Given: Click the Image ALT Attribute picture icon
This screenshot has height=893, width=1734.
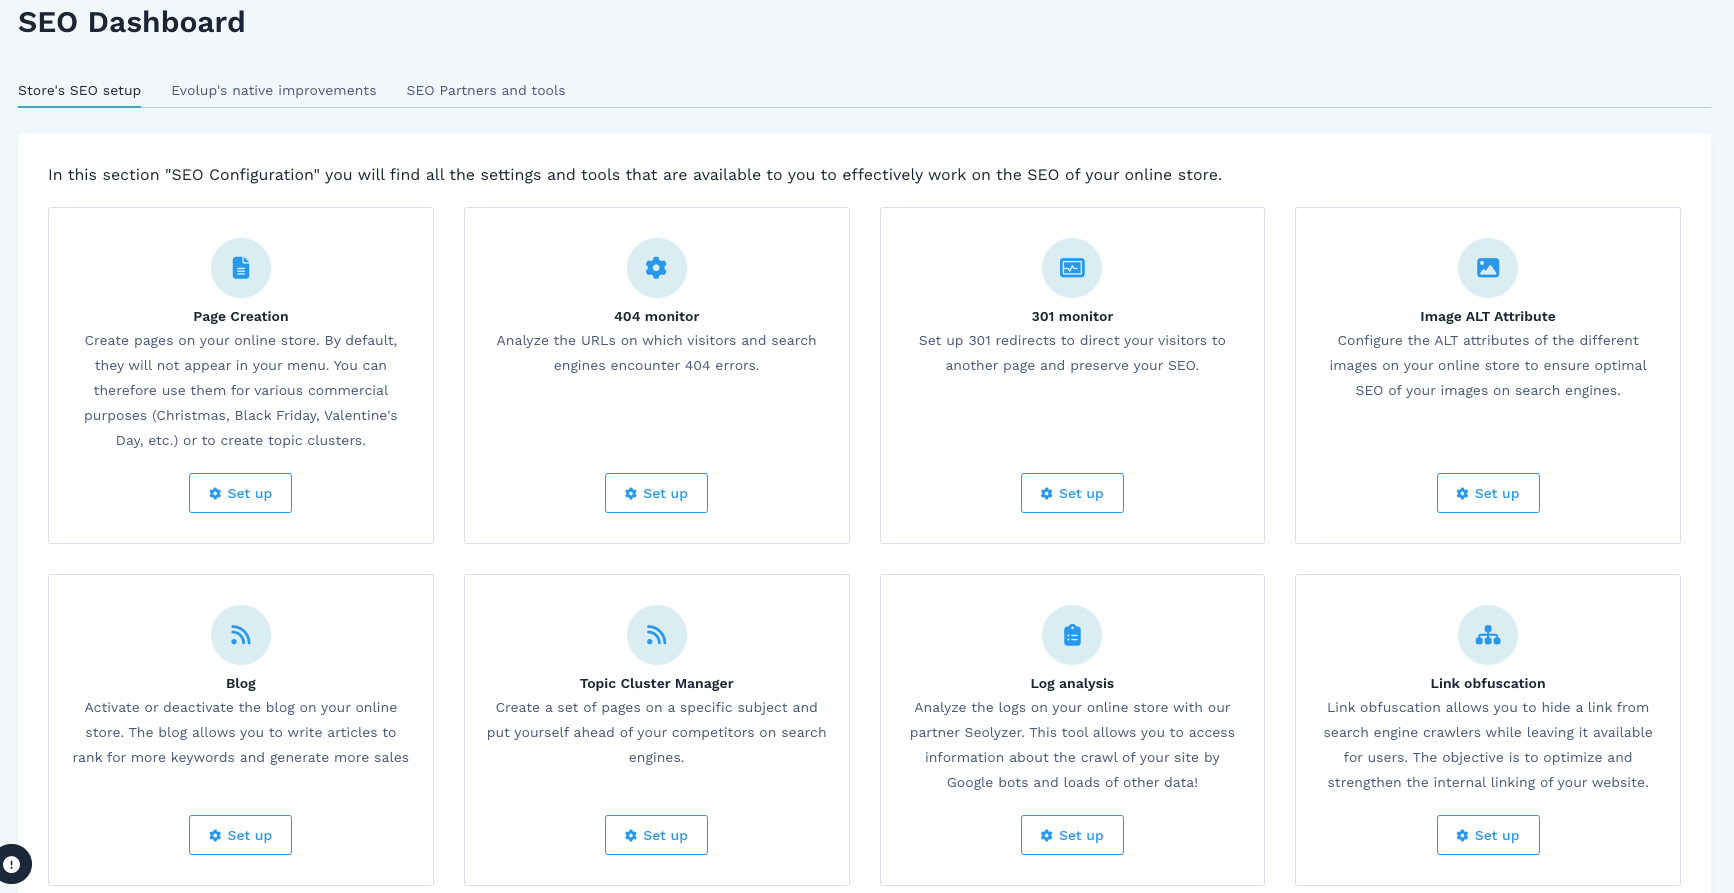Looking at the screenshot, I should [x=1488, y=268].
